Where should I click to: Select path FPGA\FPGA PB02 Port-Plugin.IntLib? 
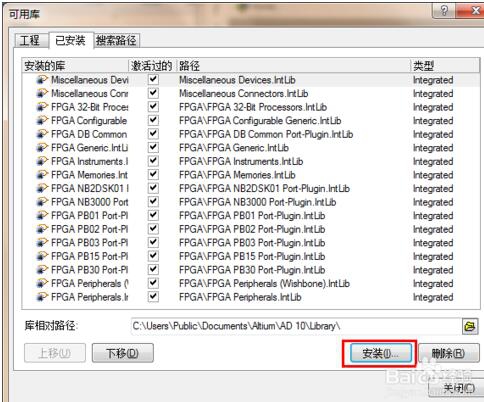pyautogui.click(x=252, y=229)
